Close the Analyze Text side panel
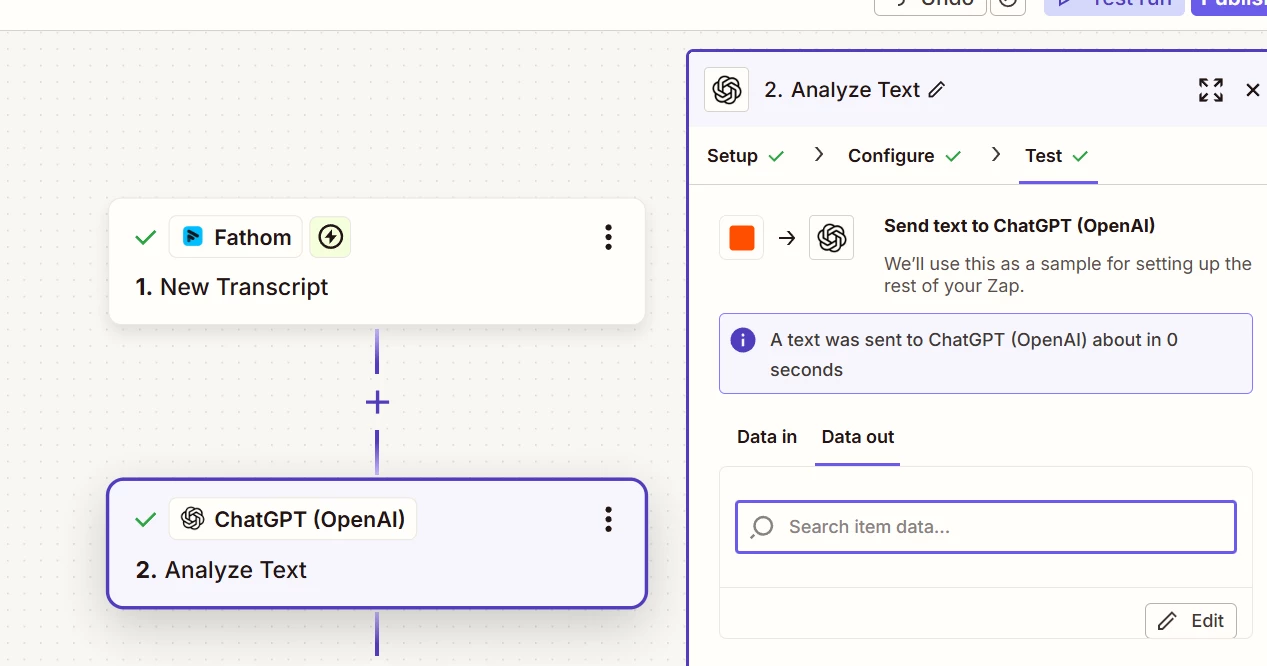Image resolution: width=1267 pixels, height=666 pixels. click(1252, 90)
